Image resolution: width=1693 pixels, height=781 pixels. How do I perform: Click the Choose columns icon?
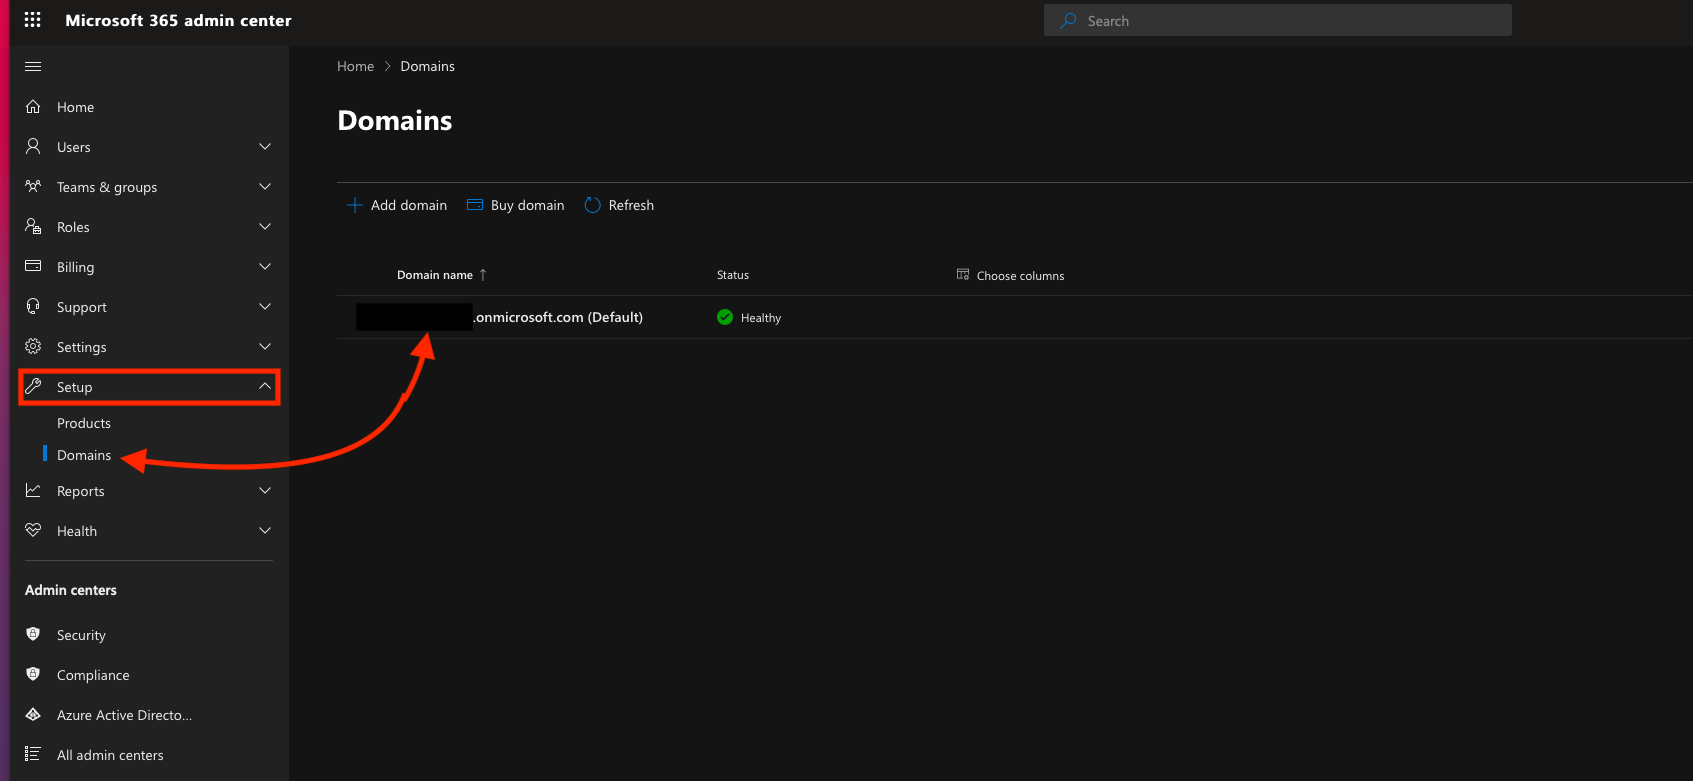[963, 274]
